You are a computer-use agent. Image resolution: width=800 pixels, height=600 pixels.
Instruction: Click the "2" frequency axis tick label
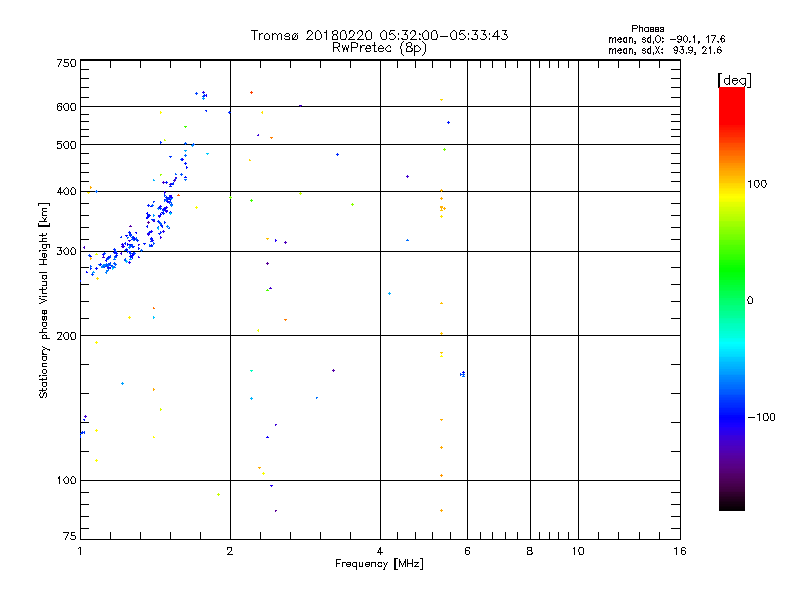[230, 551]
